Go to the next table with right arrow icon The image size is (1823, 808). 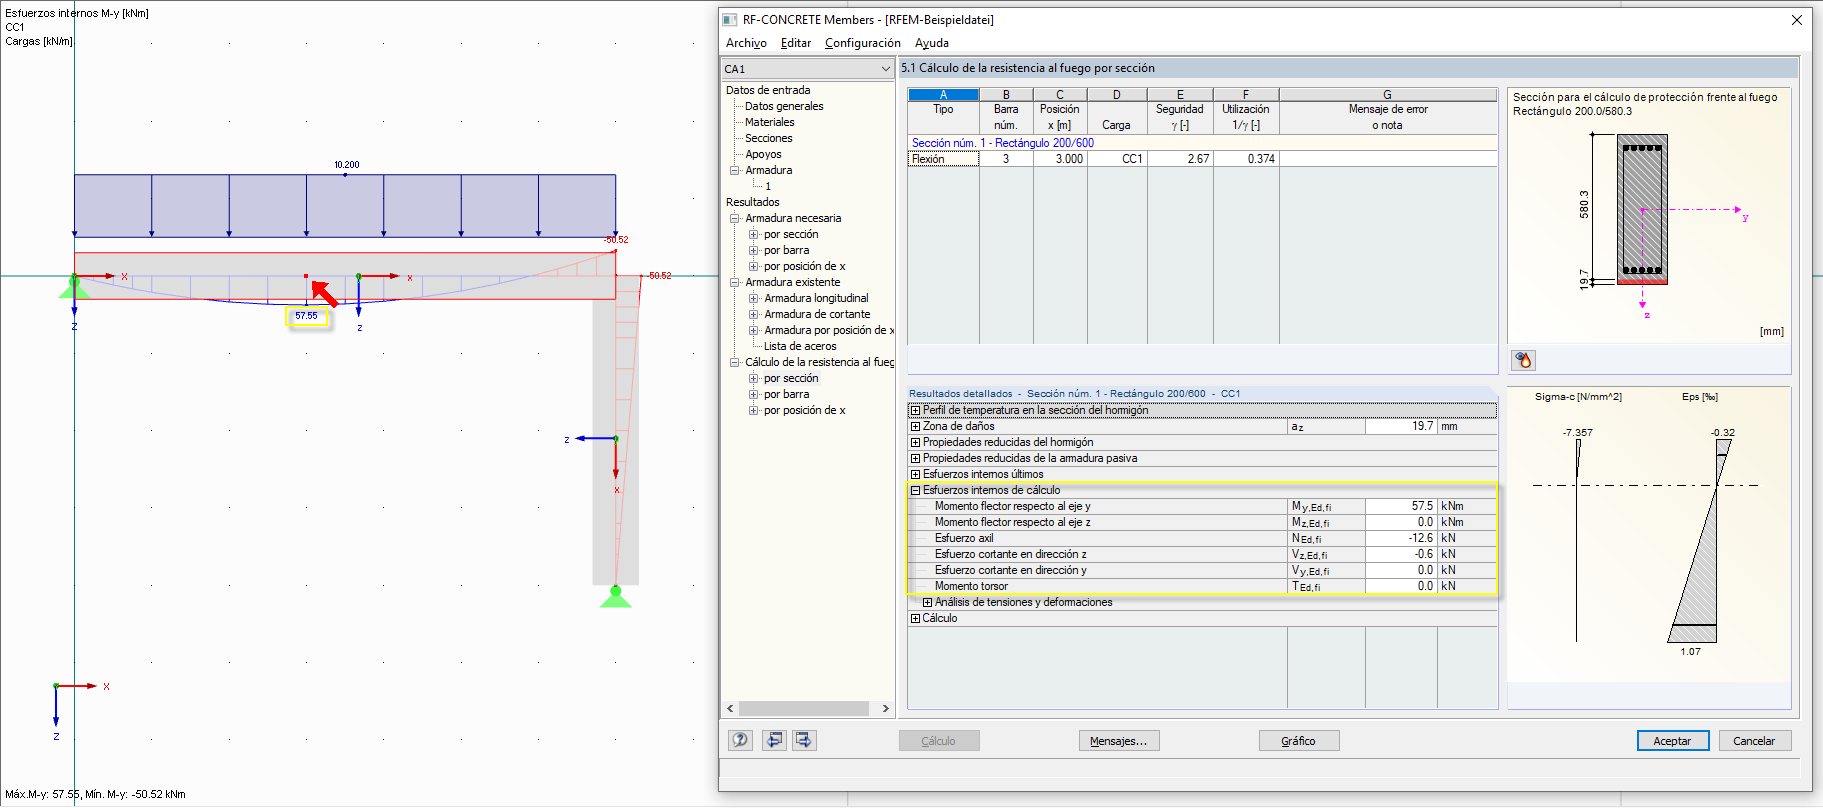(x=805, y=740)
